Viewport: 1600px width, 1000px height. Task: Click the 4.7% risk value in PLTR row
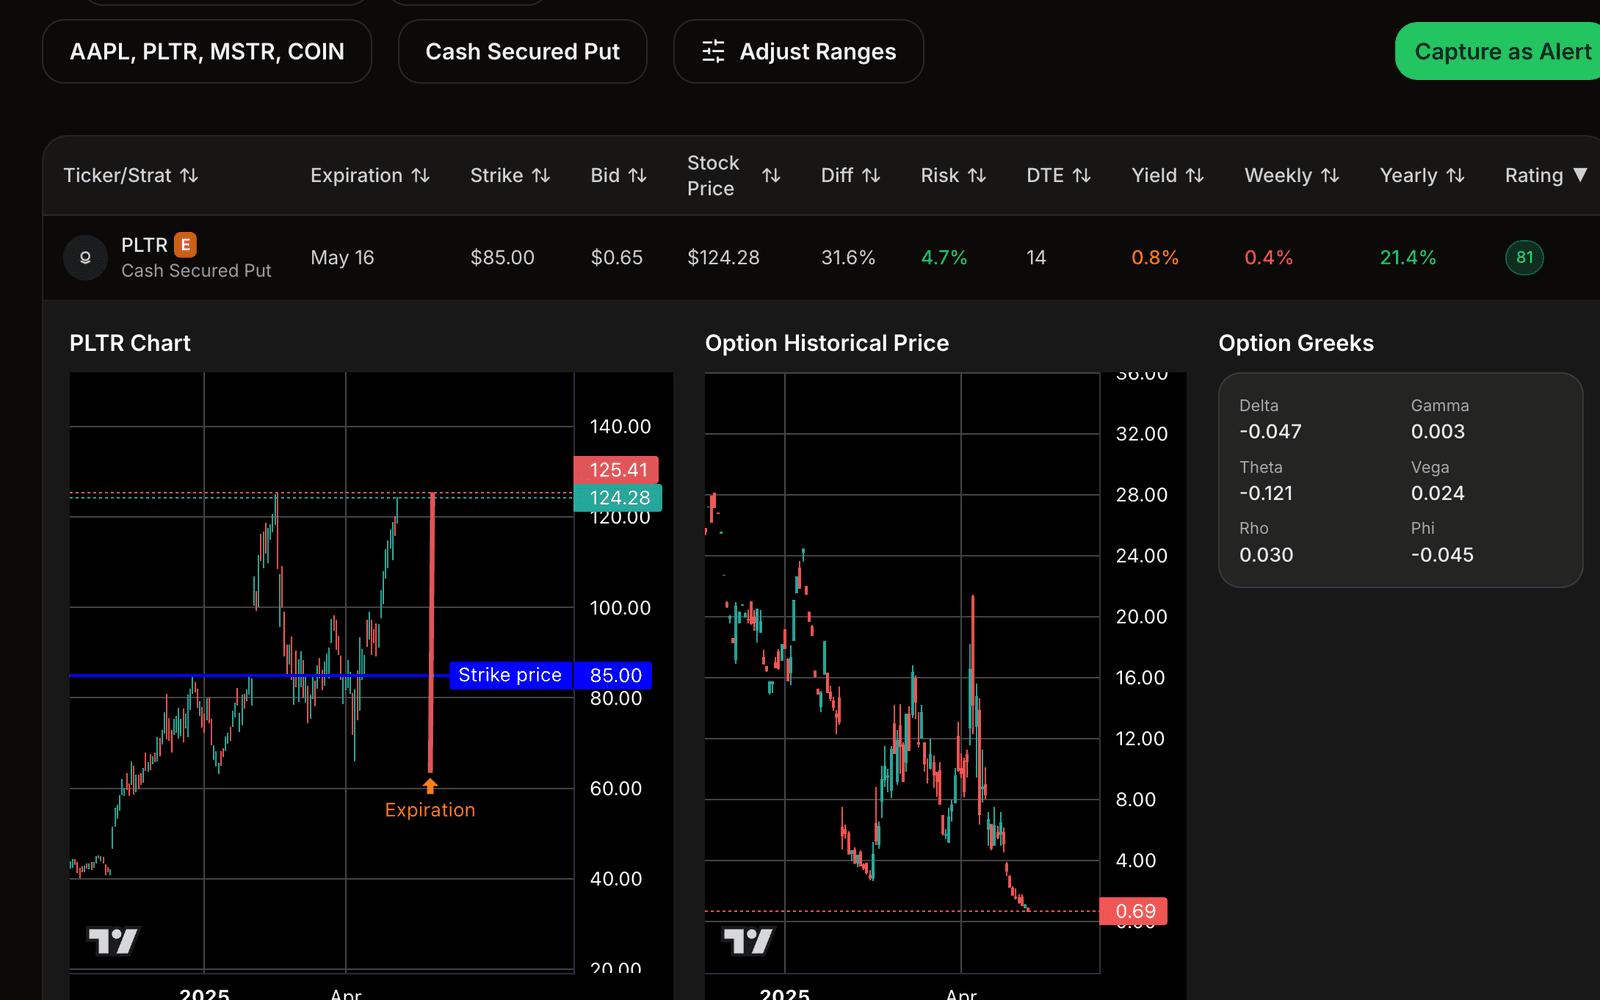[944, 258]
